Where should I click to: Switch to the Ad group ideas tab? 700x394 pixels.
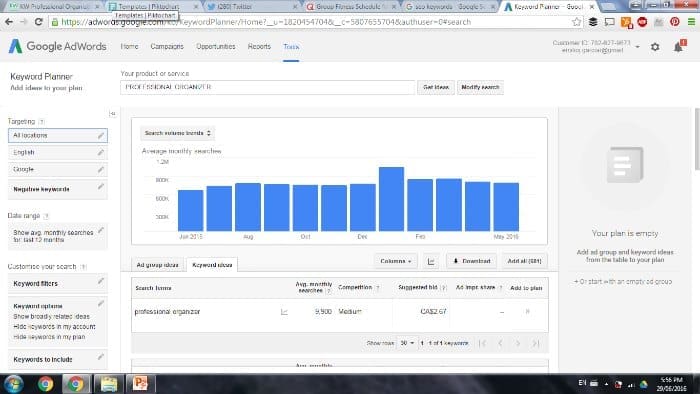tap(157, 265)
